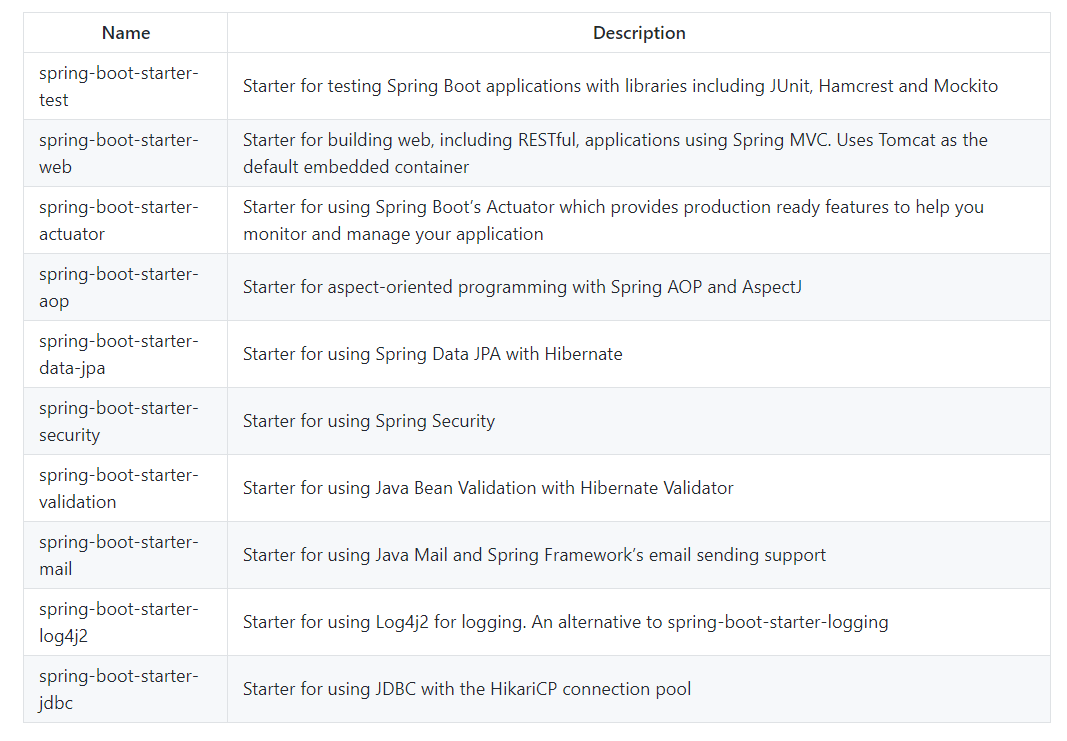The width and height of the screenshot is (1067, 741).
Task: Click the Name column header
Action: point(126,33)
